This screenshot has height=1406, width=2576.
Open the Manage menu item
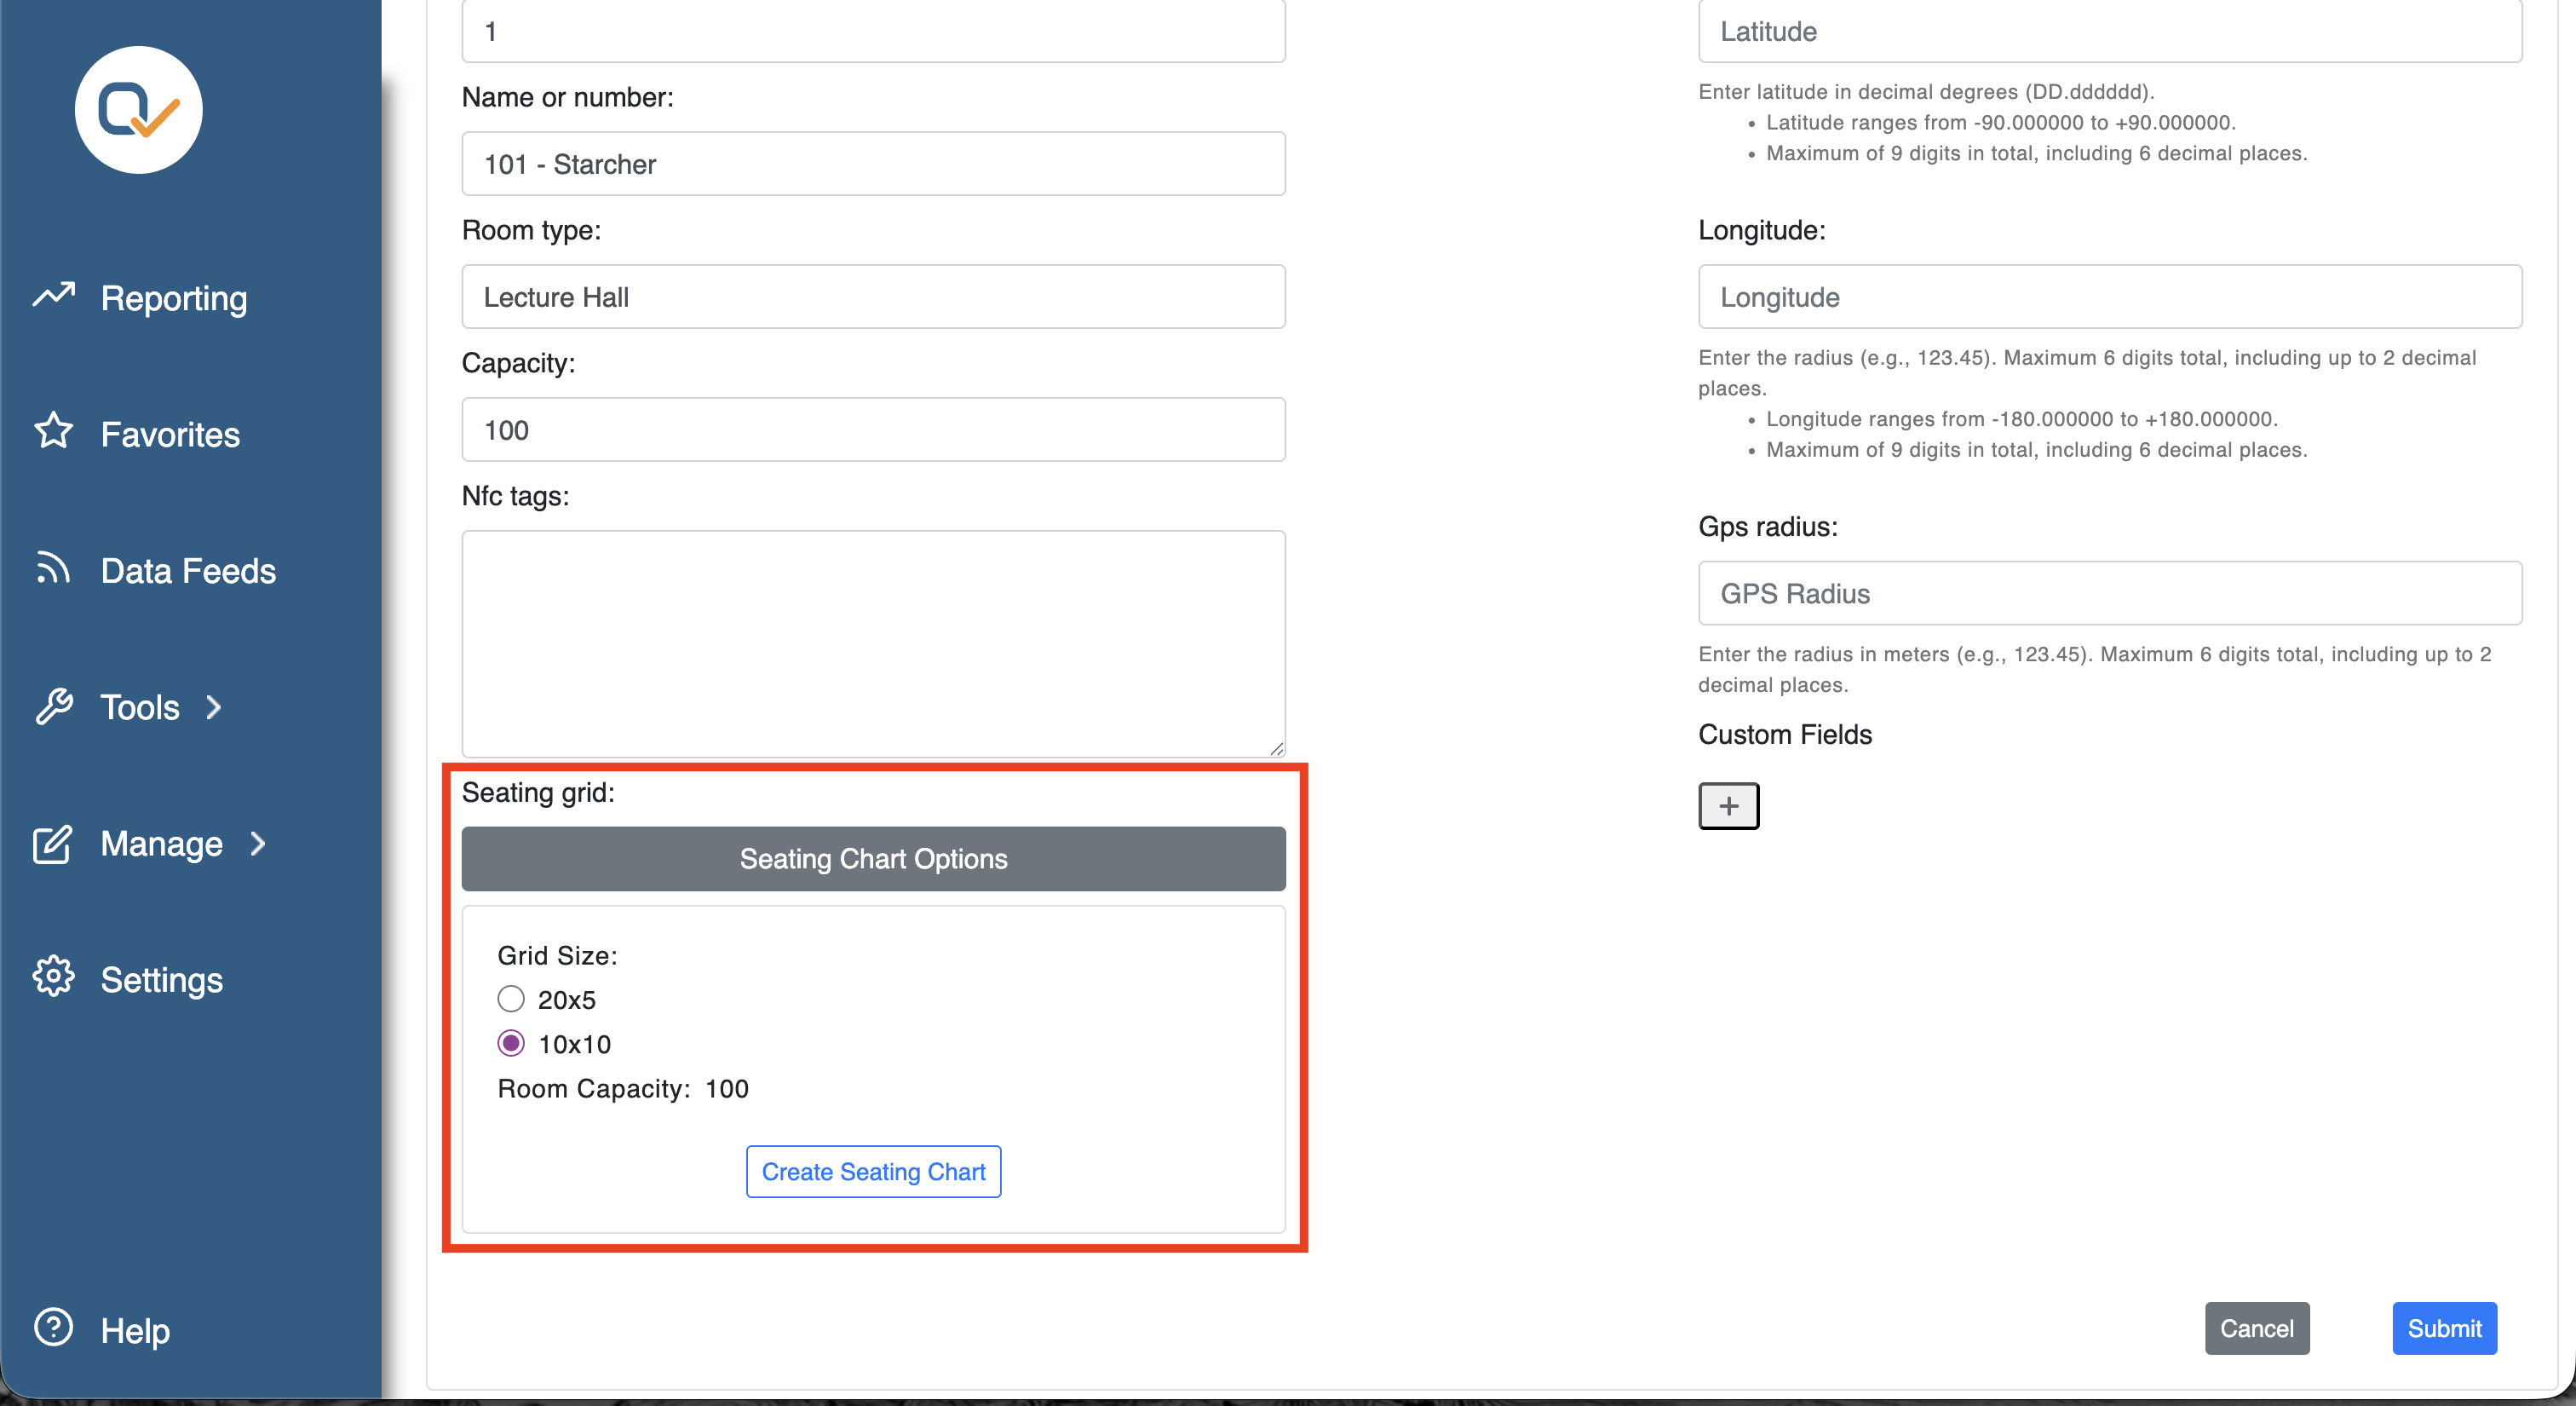tap(162, 844)
